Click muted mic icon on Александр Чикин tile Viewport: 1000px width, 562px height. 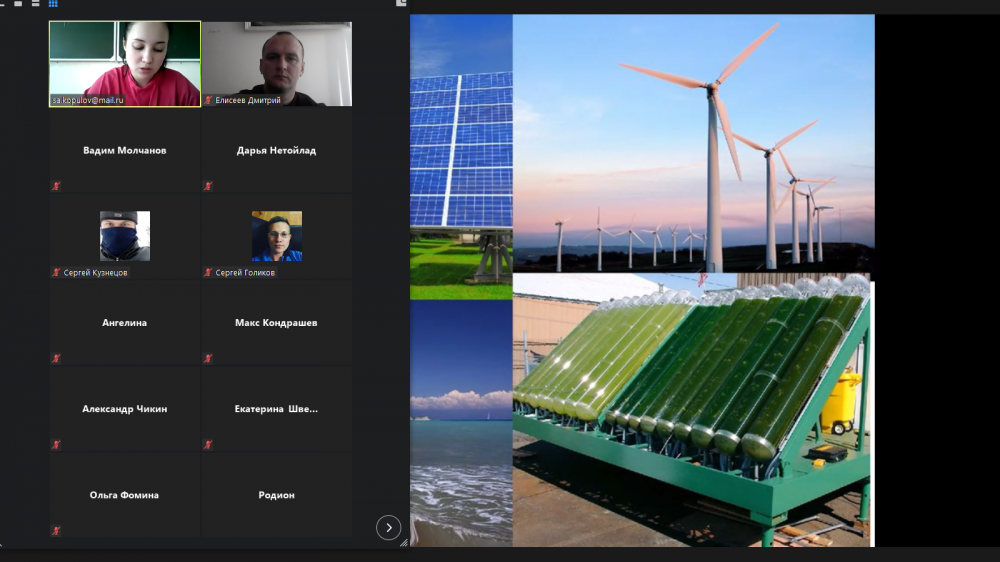click(56, 445)
